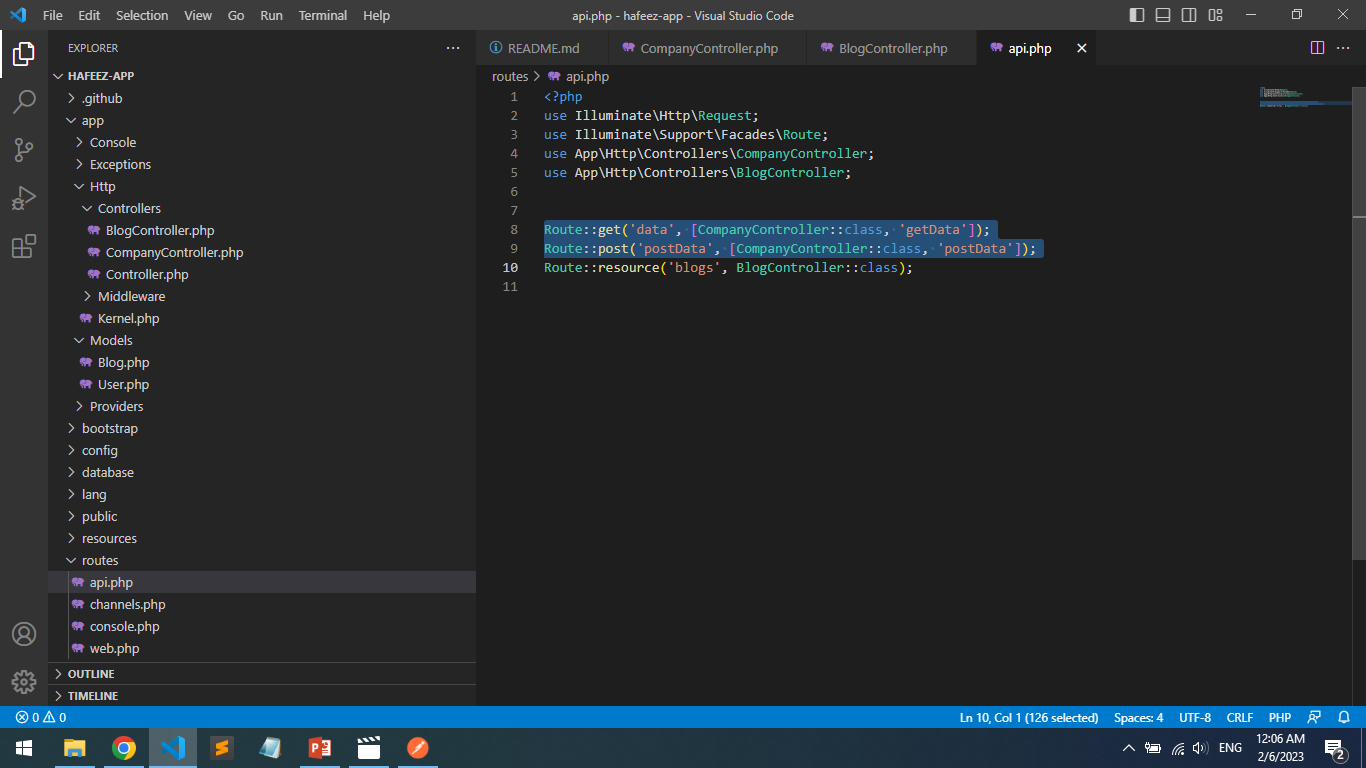Image resolution: width=1366 pixels, height=768 pixels.
Task: Open Explorer more actions ellipsis
Action: [x=453, y=48]
